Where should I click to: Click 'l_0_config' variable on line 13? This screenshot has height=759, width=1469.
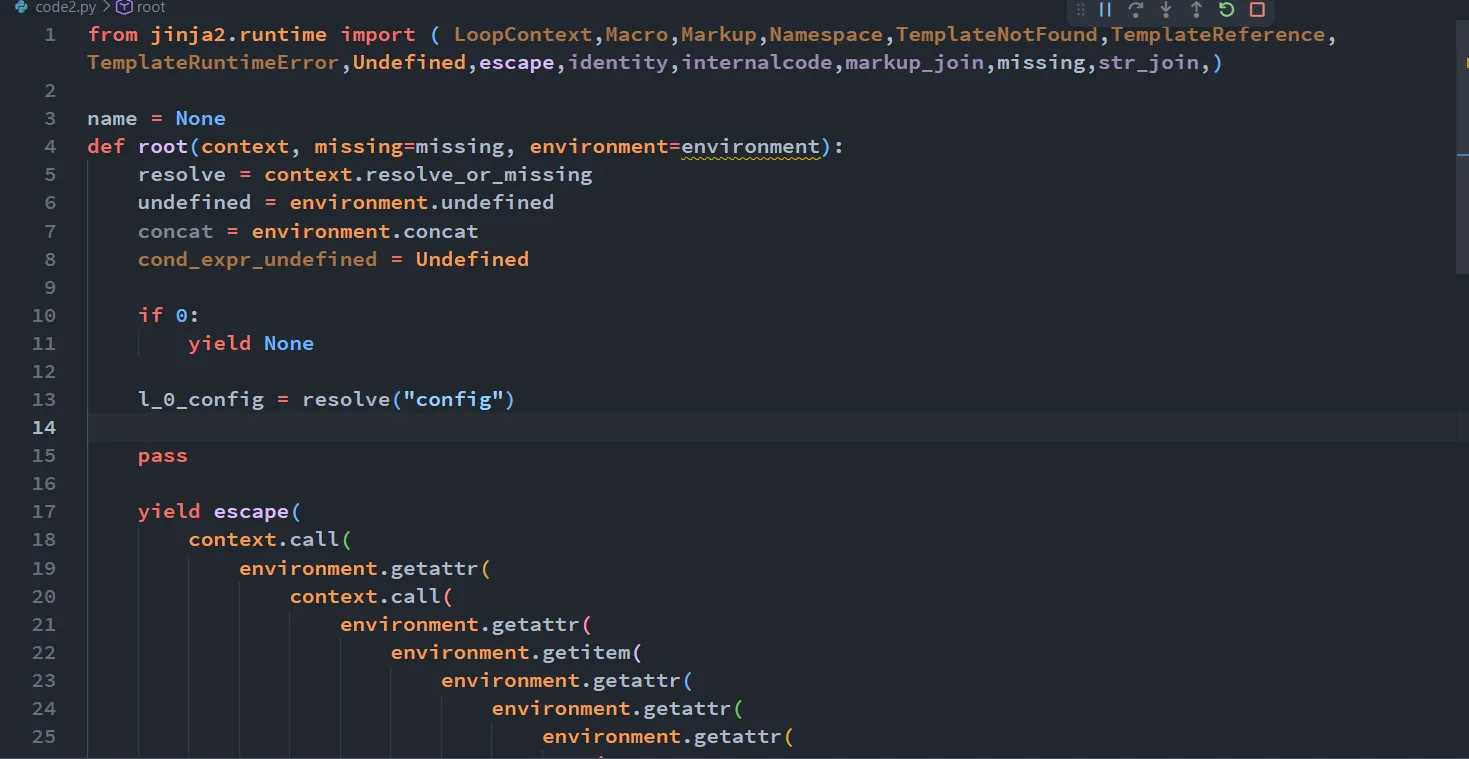pyautogui.click(x=201, y=399)
